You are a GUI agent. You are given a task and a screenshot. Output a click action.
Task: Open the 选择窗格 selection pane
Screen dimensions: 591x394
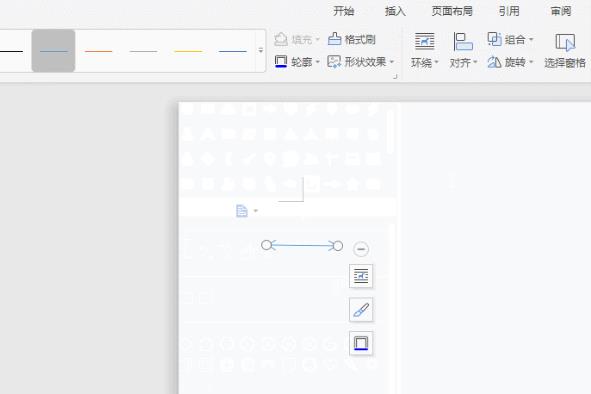(565, 51)
